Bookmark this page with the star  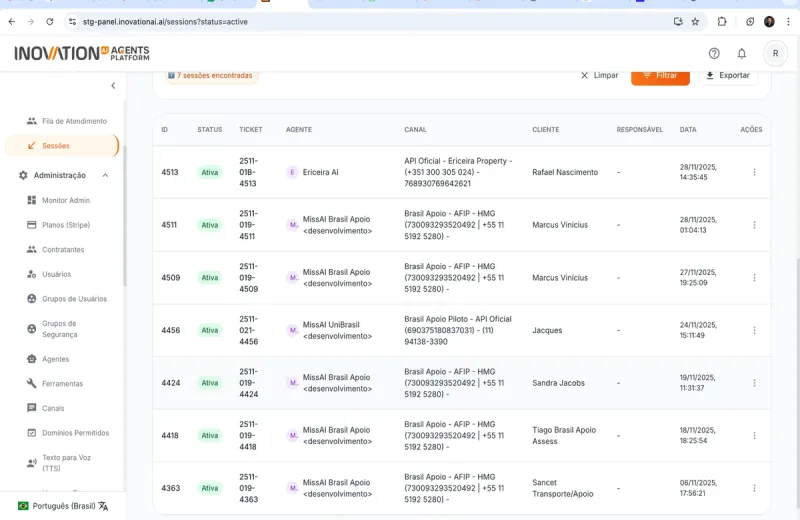[695, 22]
